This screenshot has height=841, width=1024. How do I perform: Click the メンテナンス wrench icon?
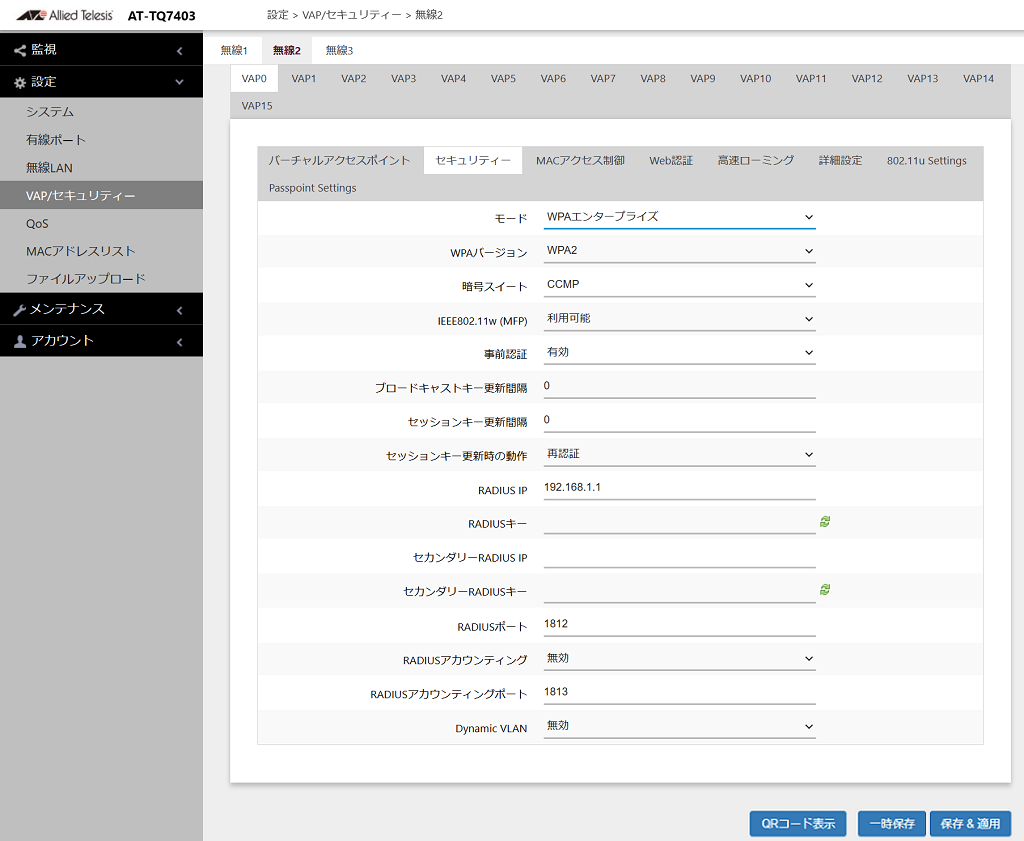click(x=20, y=310)
